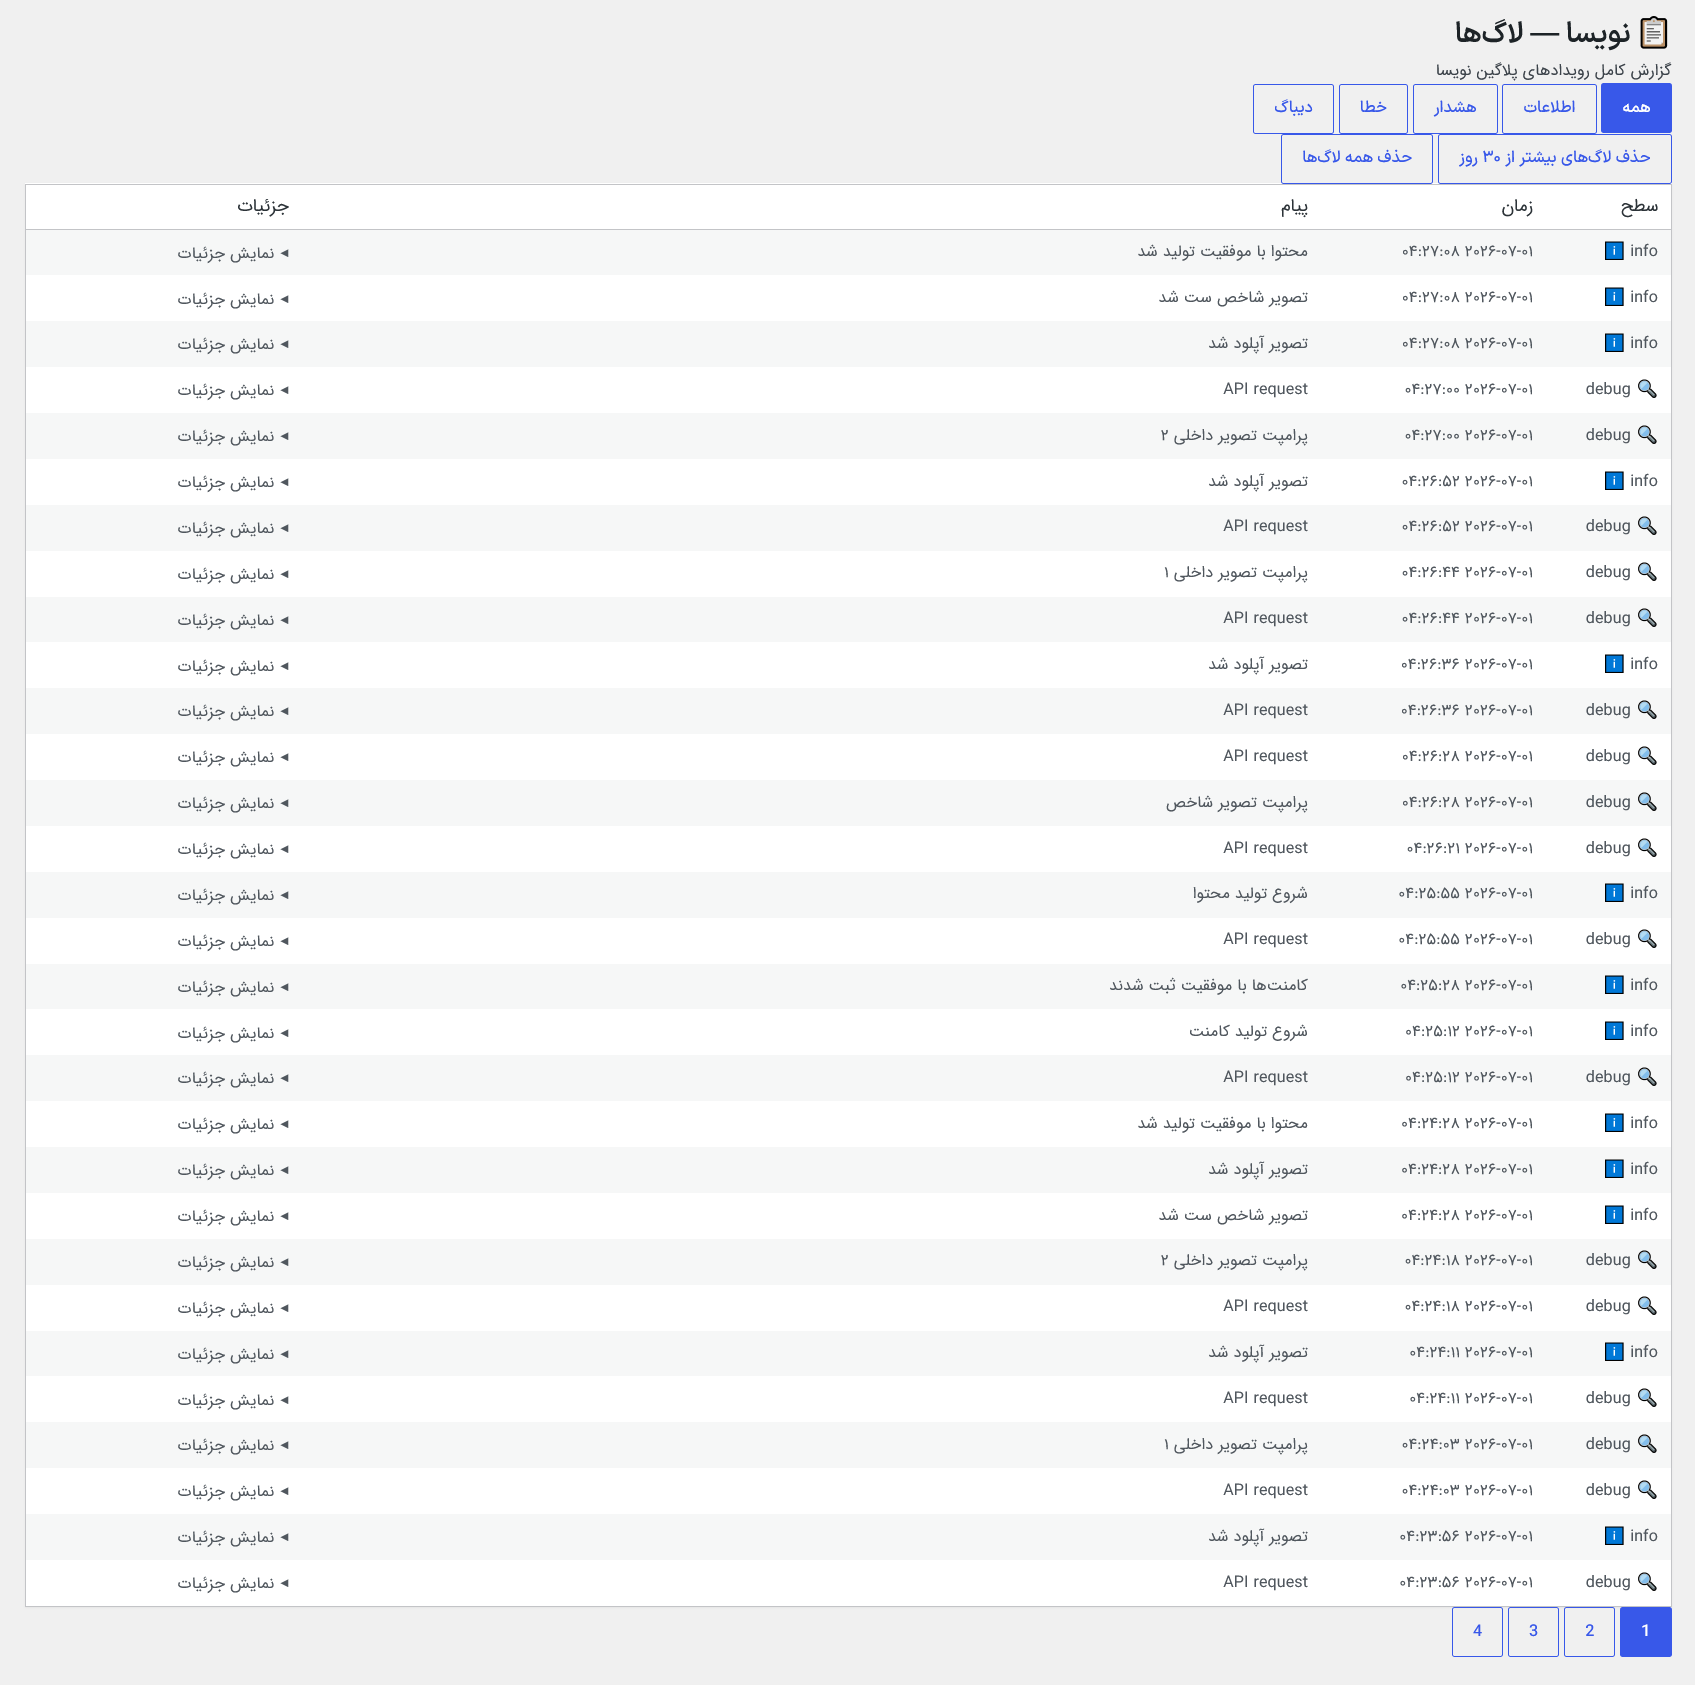Click the debug level label of 04:24:18 API request row
The image size is (1695, 1685).
[1608, 1306]
